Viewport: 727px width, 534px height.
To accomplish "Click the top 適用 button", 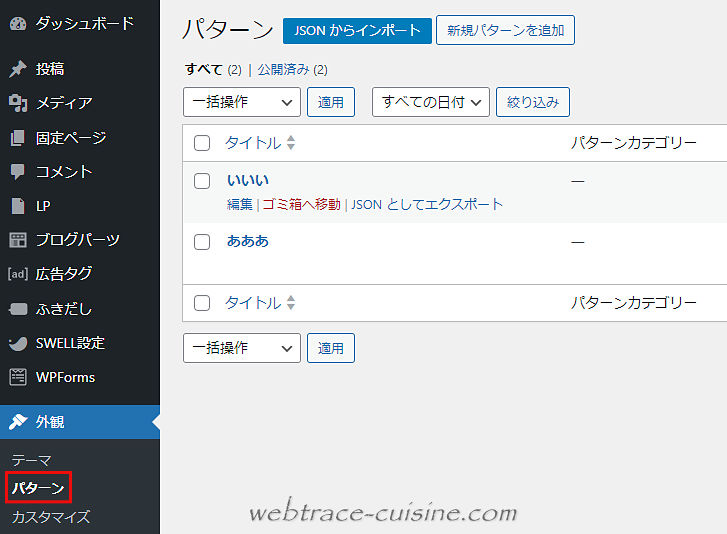I will tap(331, 102).
